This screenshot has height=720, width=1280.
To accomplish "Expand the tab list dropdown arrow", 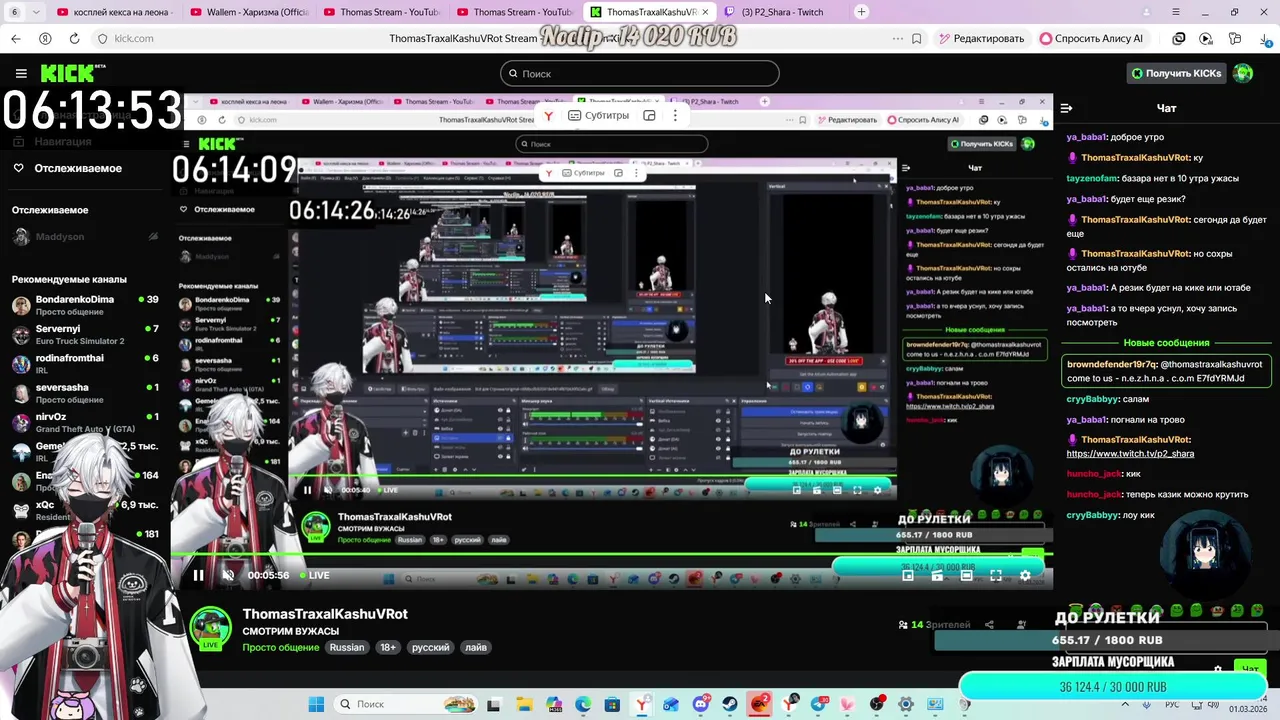I will tap(37, 12).
